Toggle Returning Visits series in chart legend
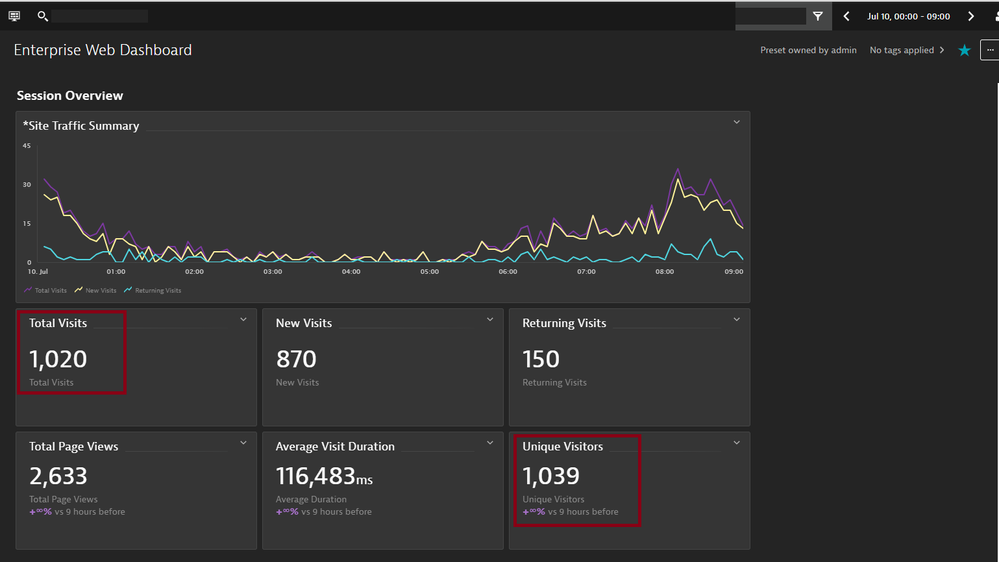The width and height of the screenshot is (999, 562). [152, 291]
